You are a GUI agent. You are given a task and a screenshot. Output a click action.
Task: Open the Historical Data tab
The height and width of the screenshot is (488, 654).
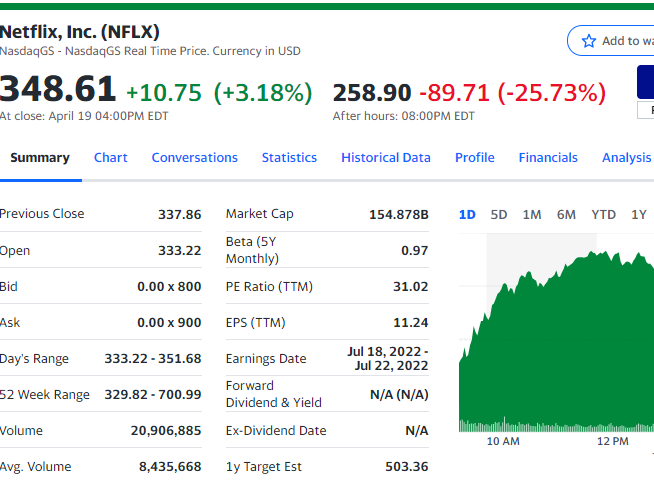(x=386, y=158)
